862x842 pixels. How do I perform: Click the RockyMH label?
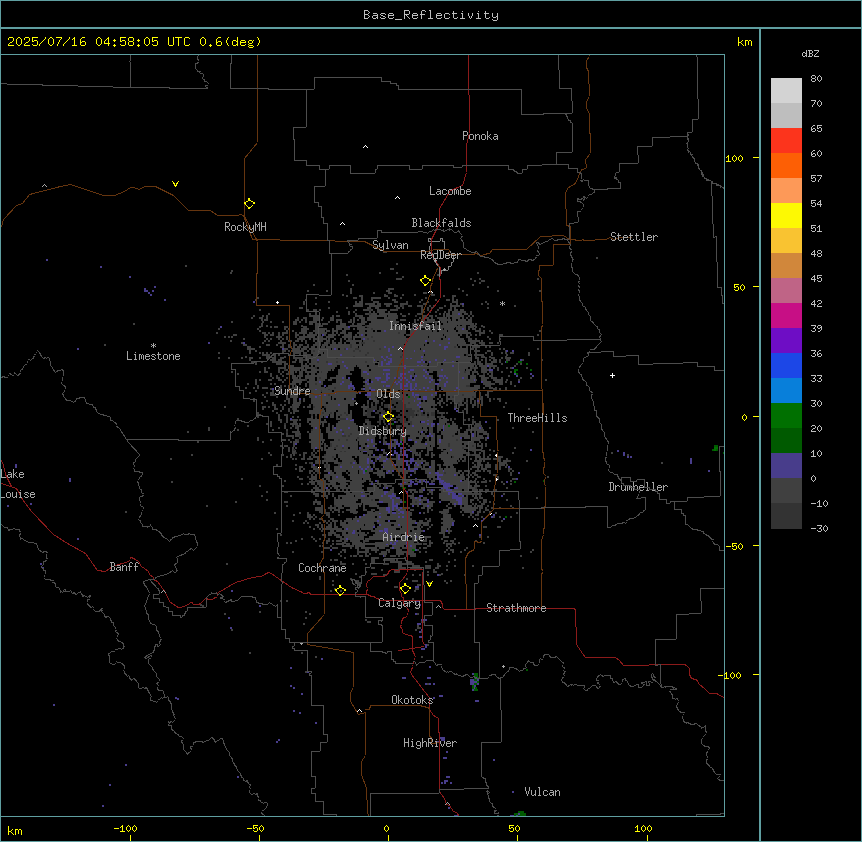(x=245, y=227)
